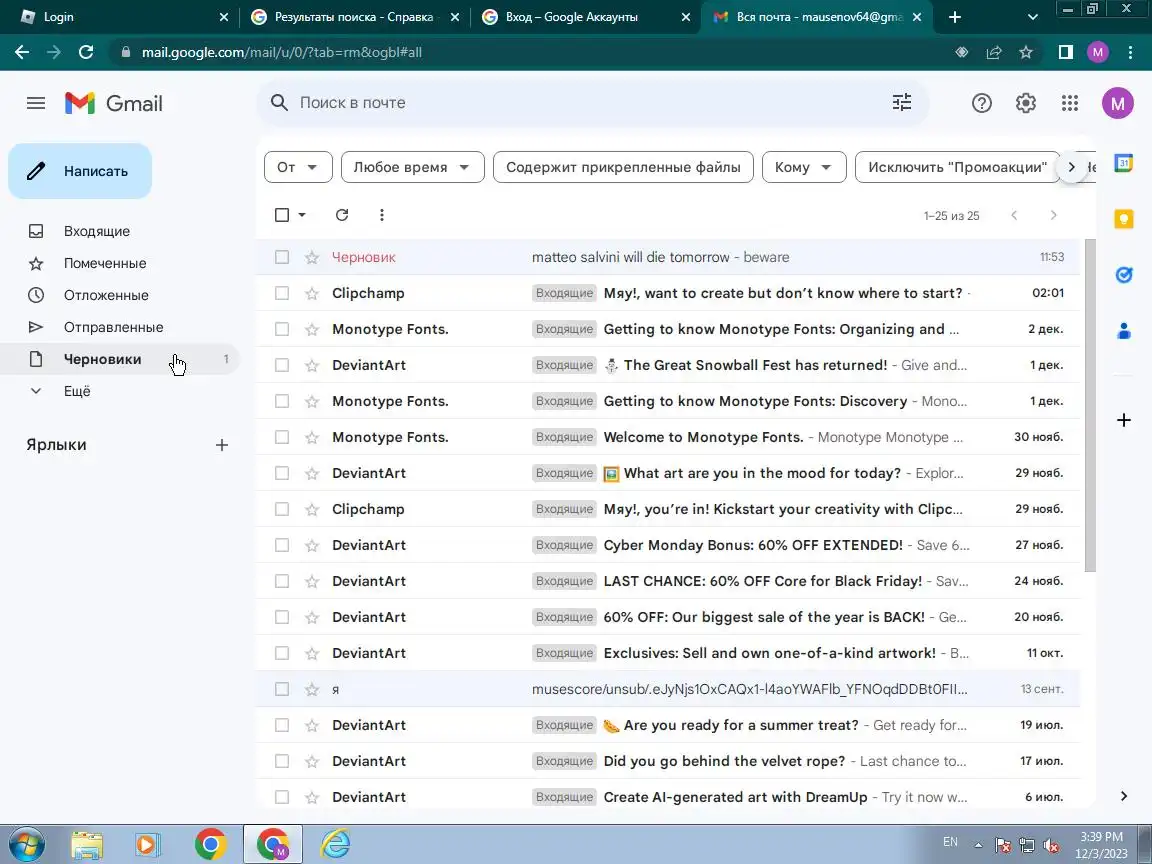Click the Написать compose button
The width and height of the screenshot is (1152, 864).
tap(80, 171)
